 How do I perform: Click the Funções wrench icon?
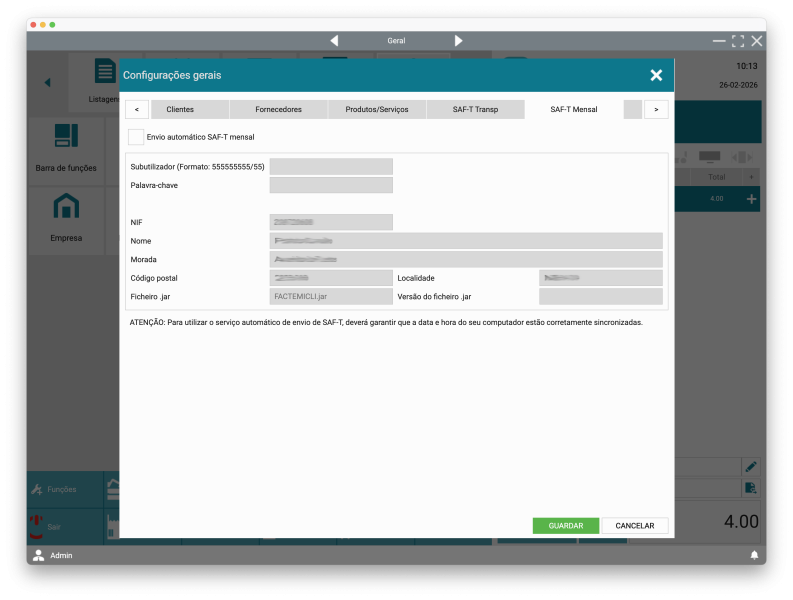37,489
